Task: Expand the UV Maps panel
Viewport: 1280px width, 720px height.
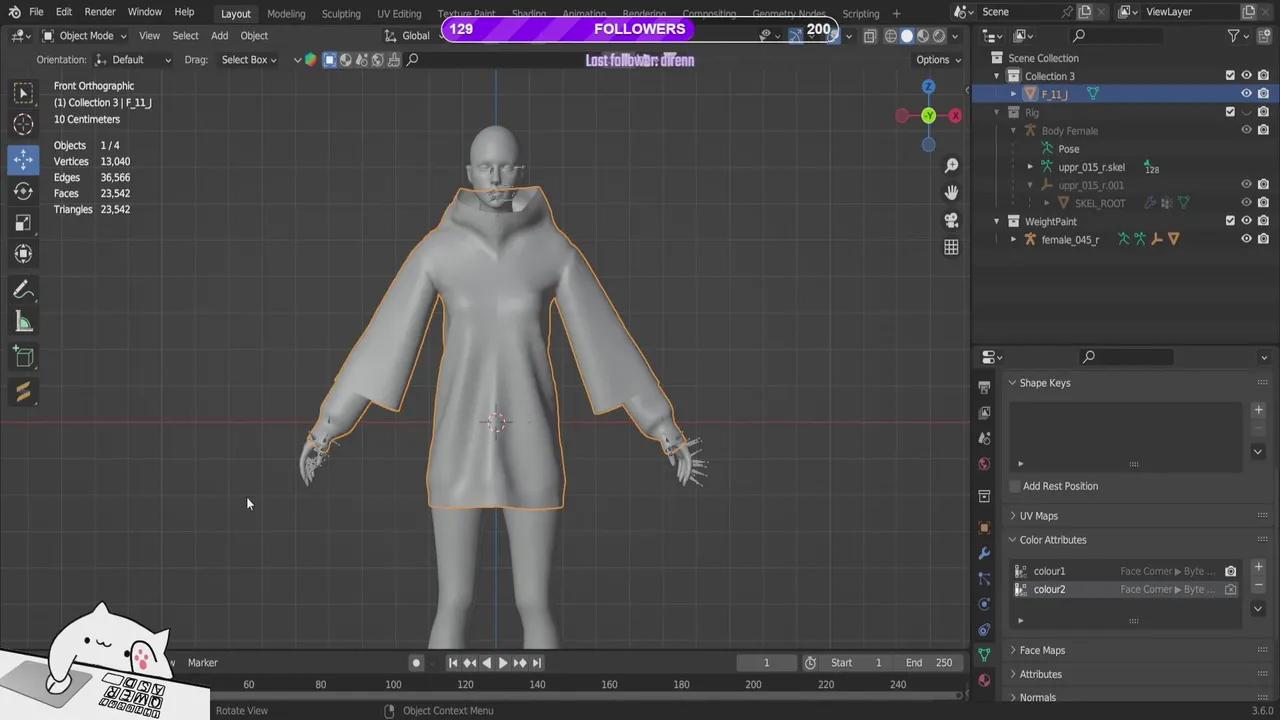Action: (x=1038, y=516)
